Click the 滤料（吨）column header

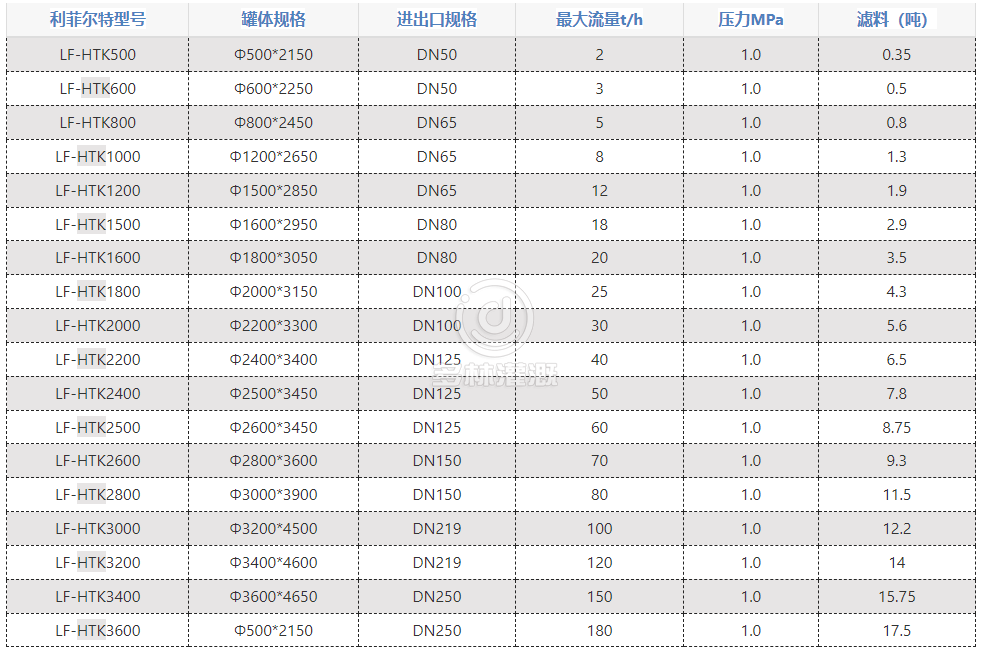click(x=896, y=20)
